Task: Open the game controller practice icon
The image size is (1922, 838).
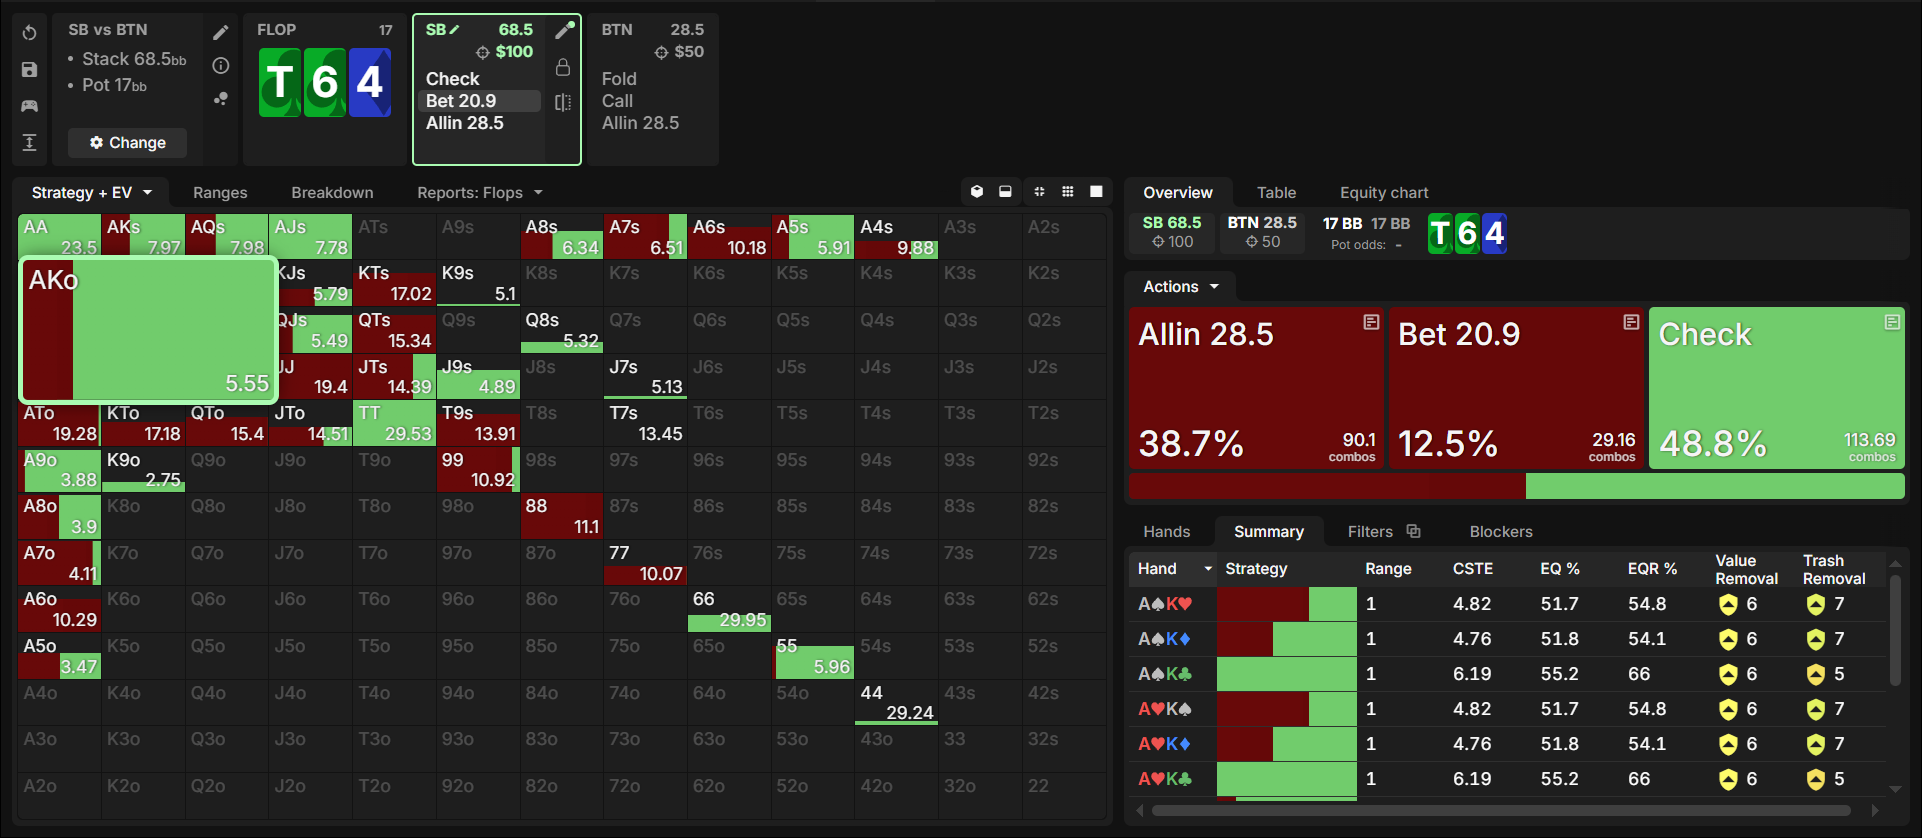Action: [x=30, y=106]
